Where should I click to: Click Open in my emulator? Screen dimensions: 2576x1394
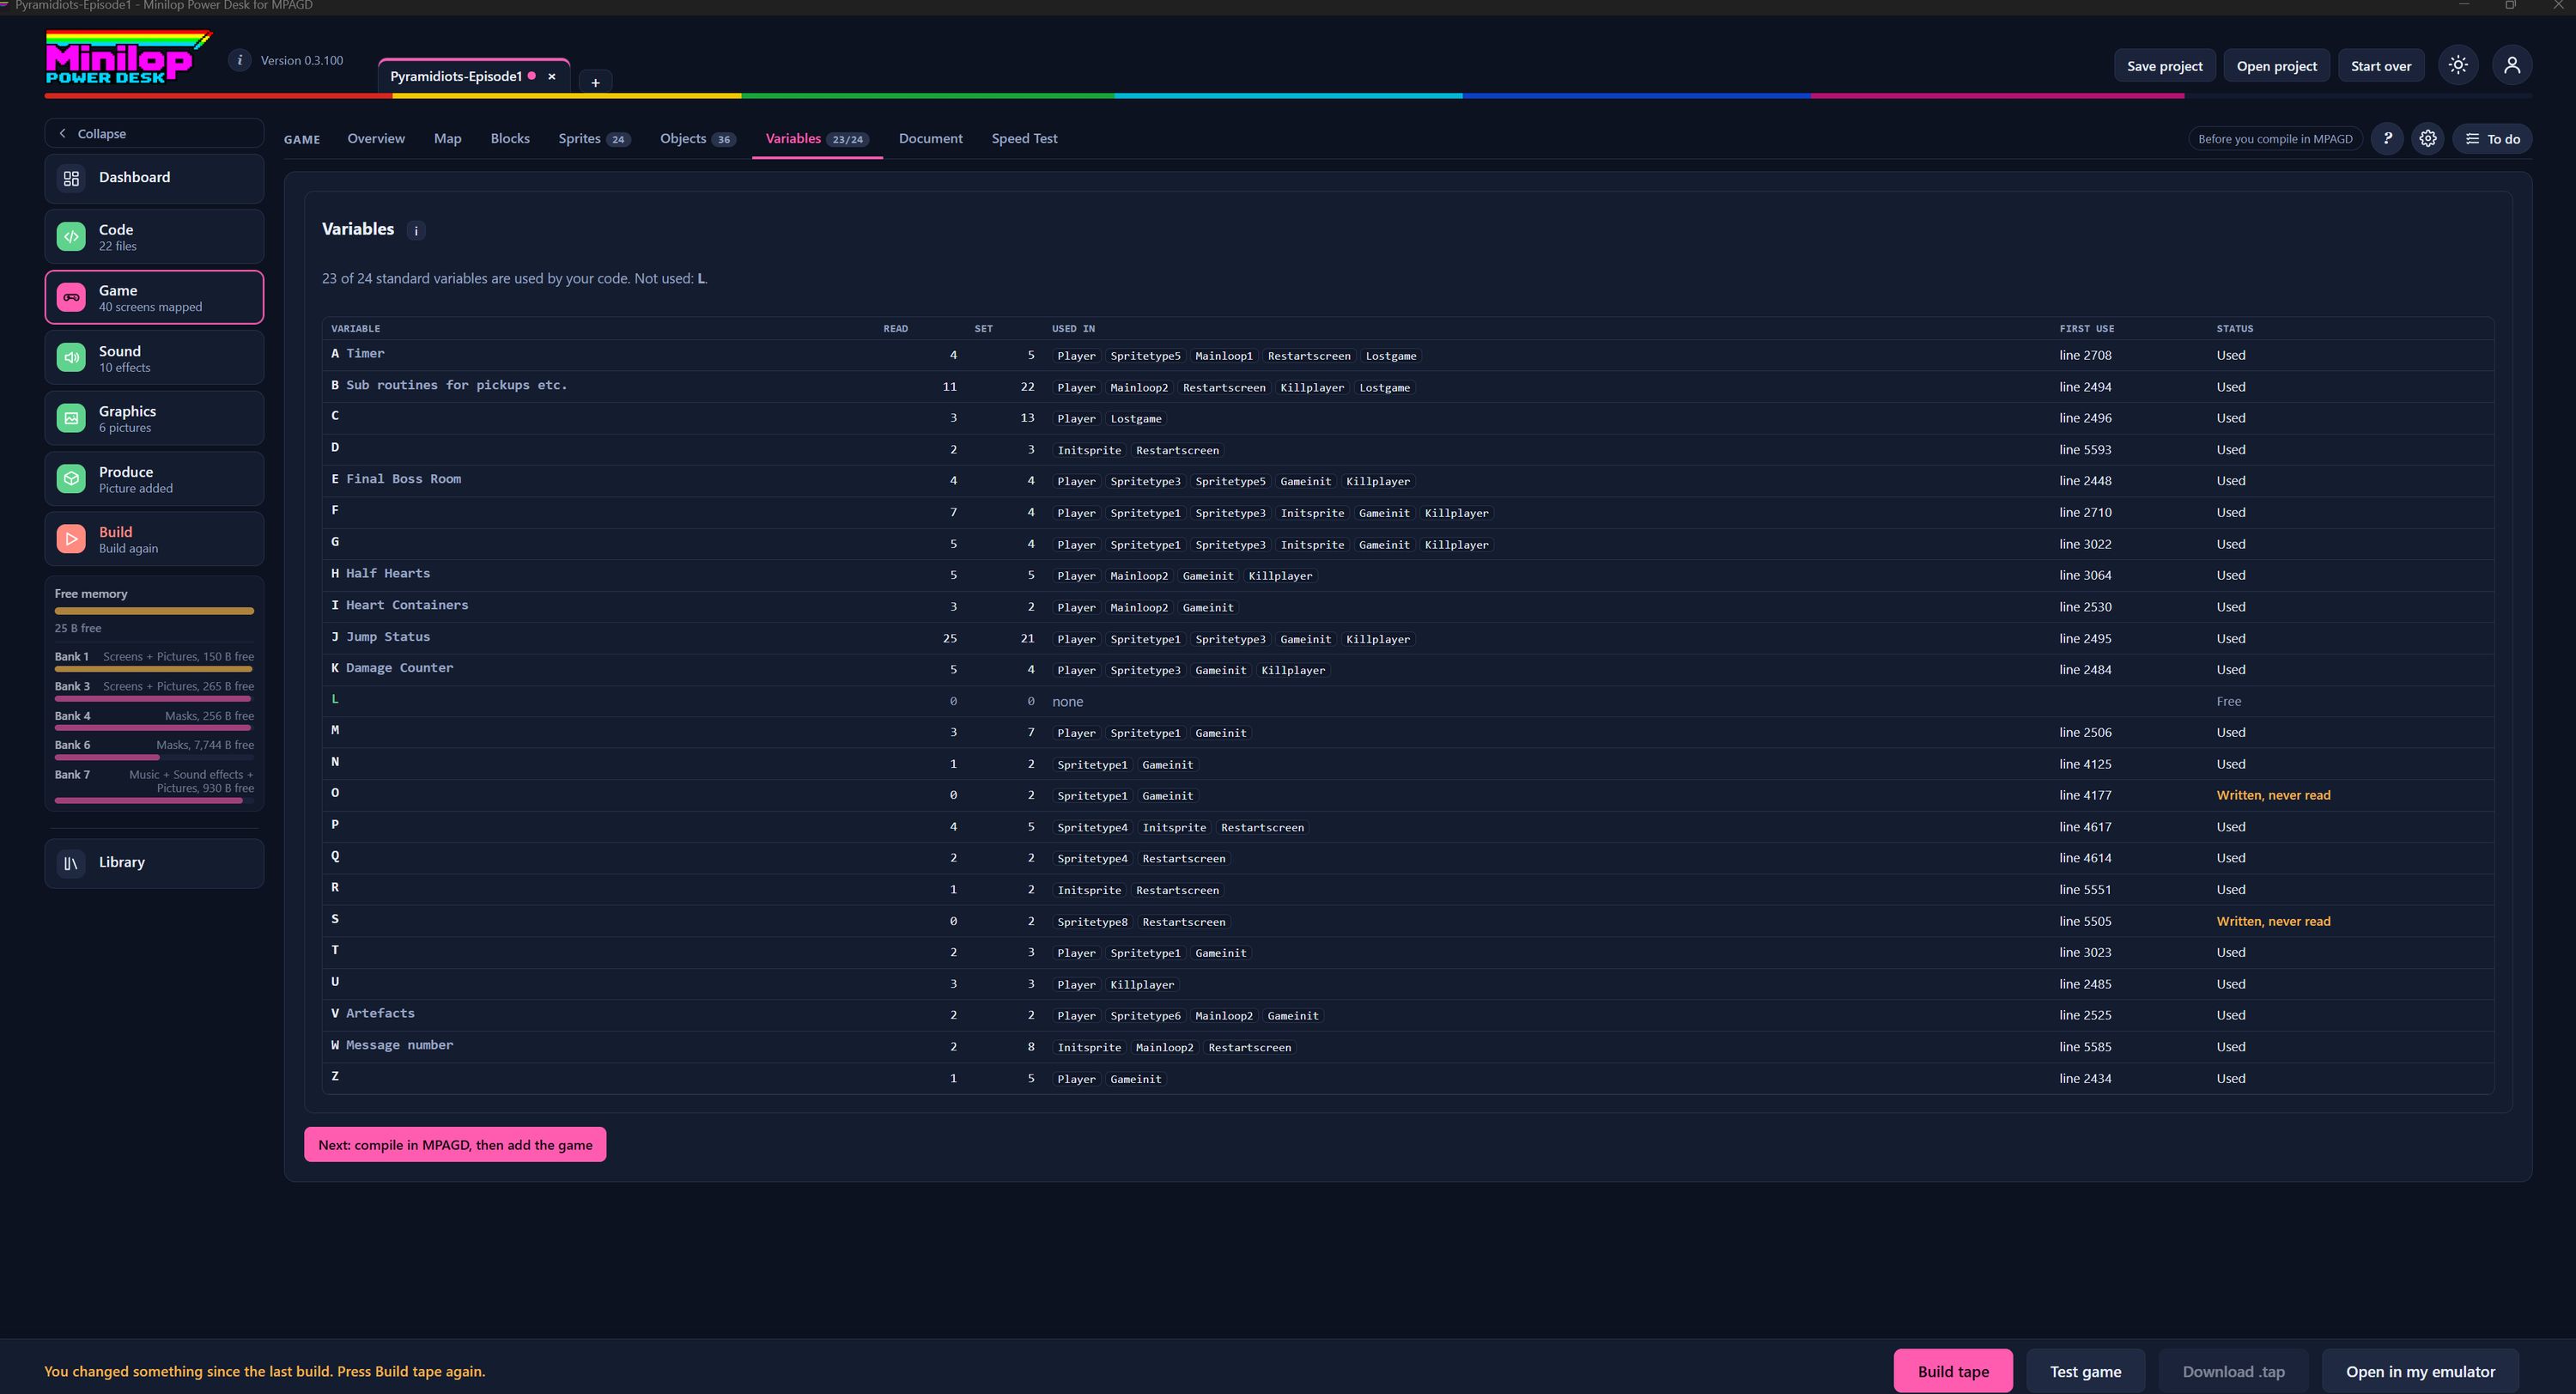[2420, 1371]
